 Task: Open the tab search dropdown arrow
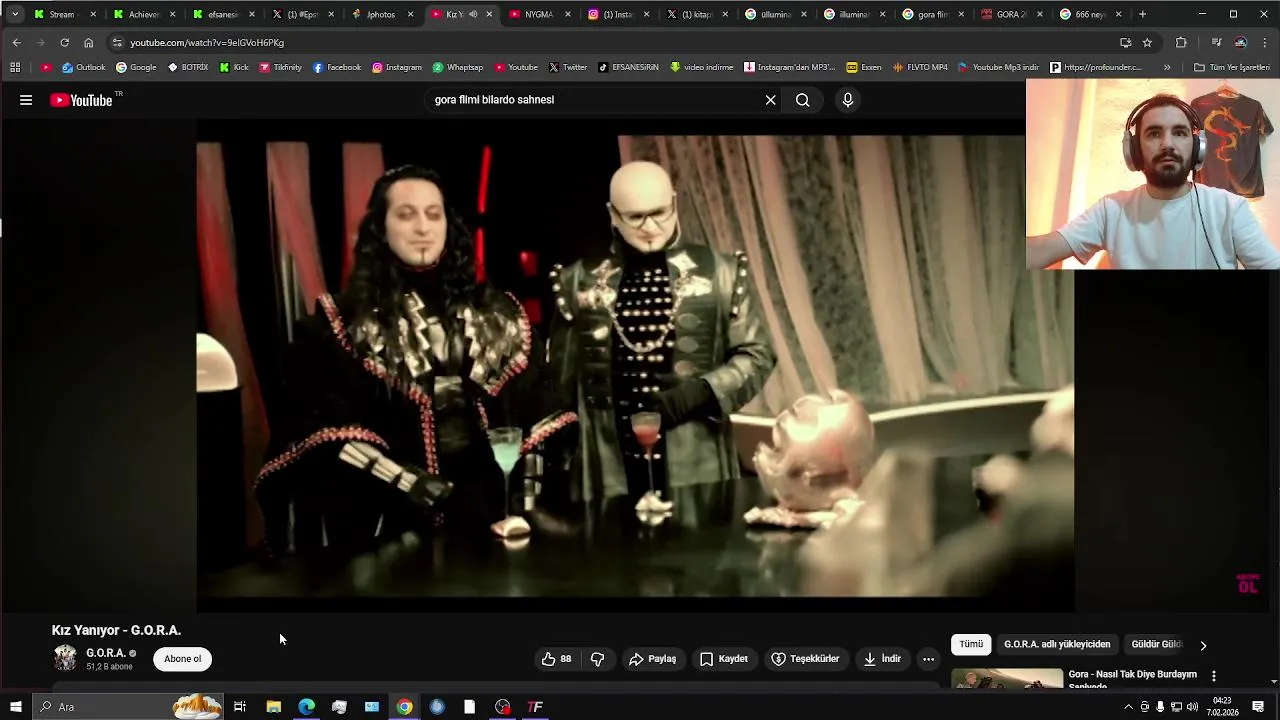pyautogui.click(x=14, y=14)
